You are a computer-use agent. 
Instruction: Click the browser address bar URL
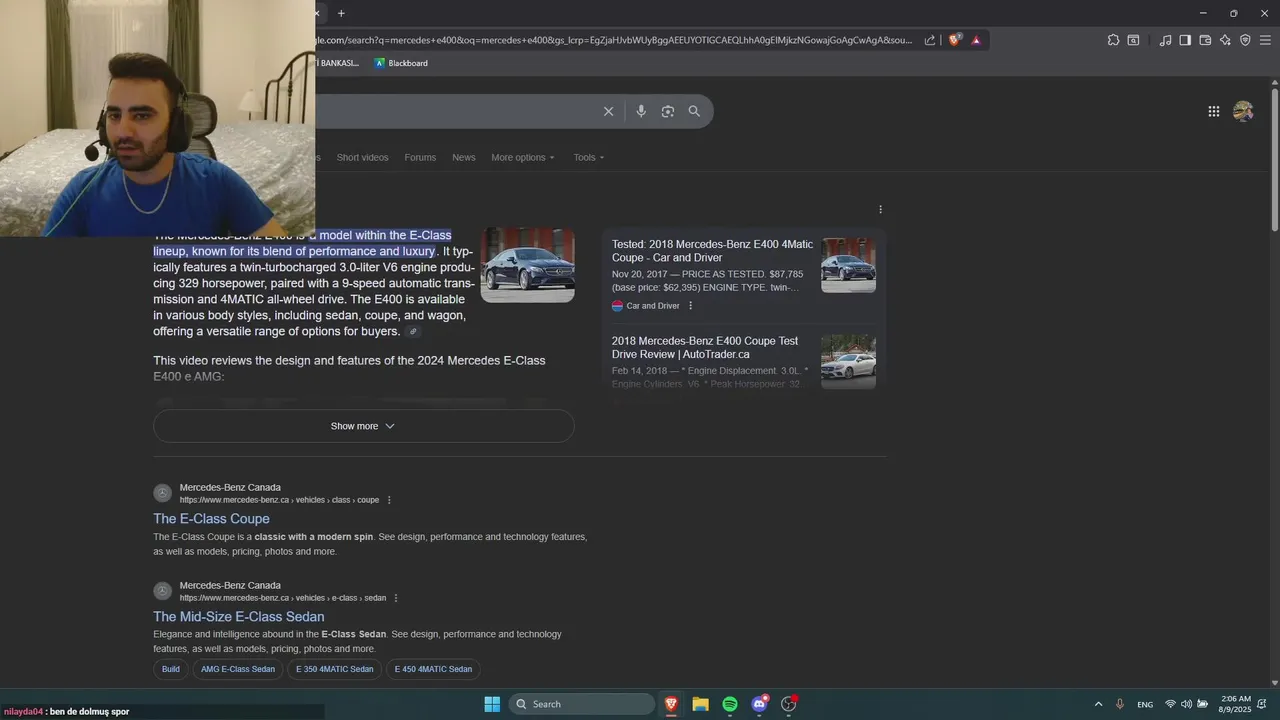615,40
